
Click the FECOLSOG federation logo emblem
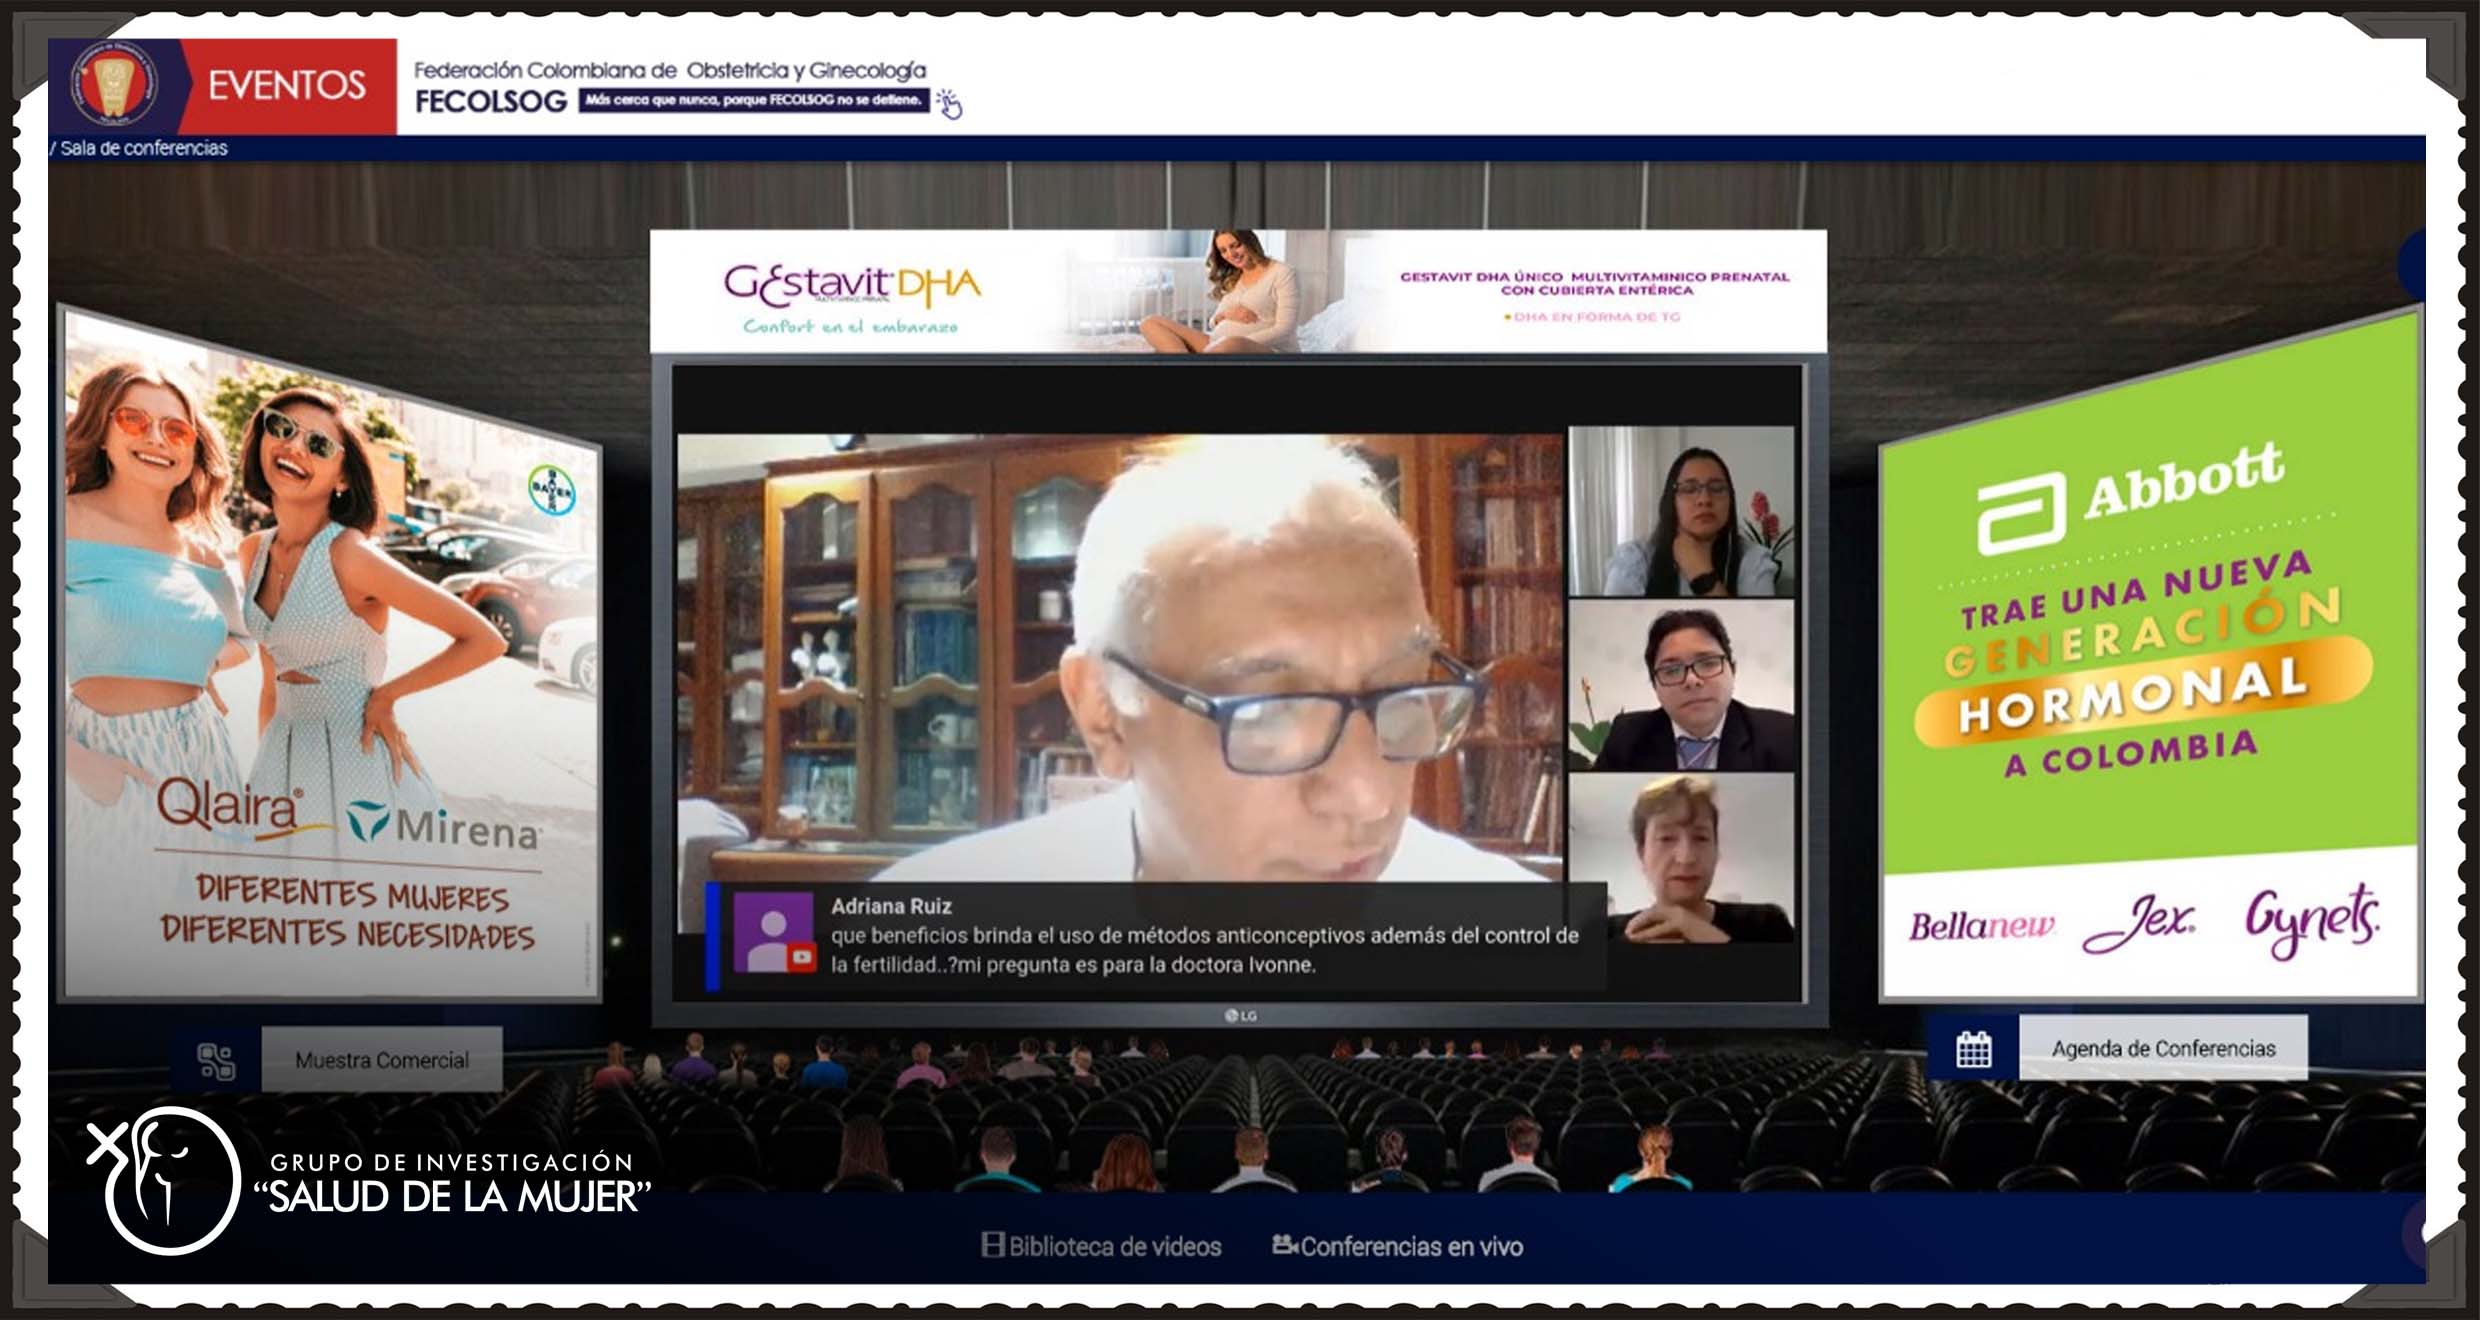point(112,84)
